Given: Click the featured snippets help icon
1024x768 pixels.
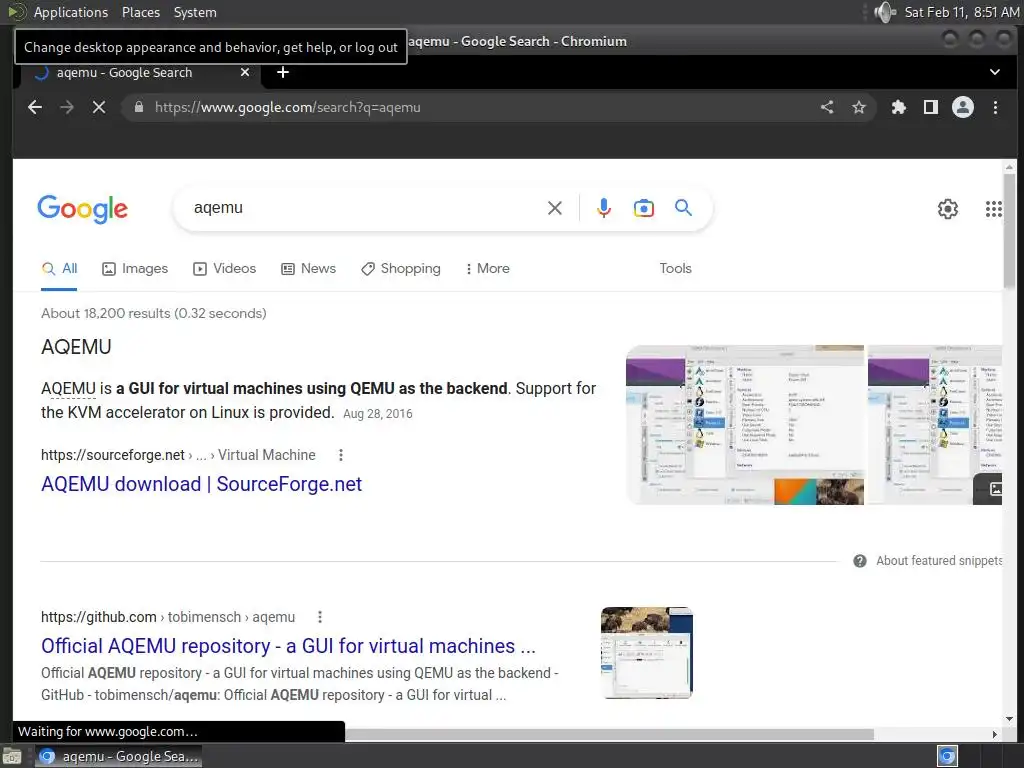Looking at the screenshot, I should [x=860, y=561].
